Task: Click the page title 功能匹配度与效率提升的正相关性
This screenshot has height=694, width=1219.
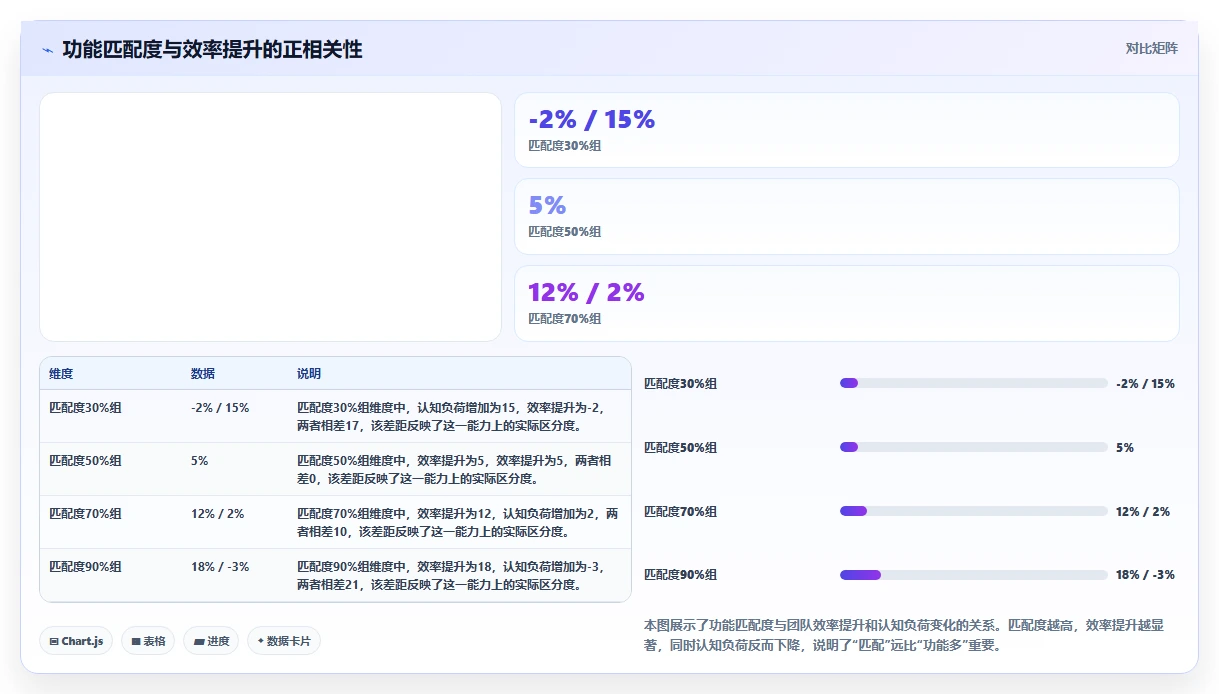Action: tap(212, 49)
